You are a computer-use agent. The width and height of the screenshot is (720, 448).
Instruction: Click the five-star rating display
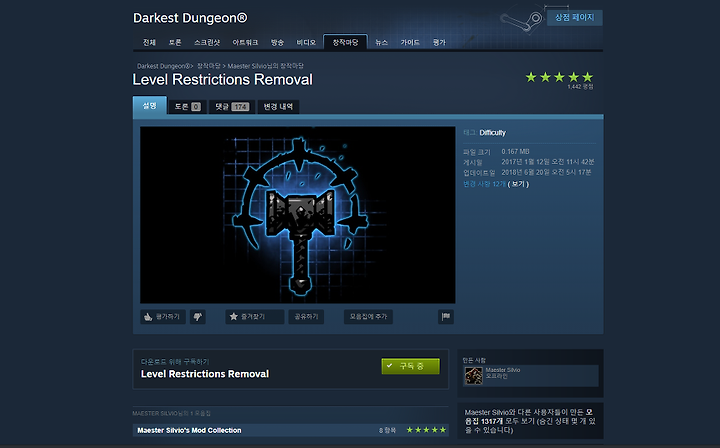point(559,77)
